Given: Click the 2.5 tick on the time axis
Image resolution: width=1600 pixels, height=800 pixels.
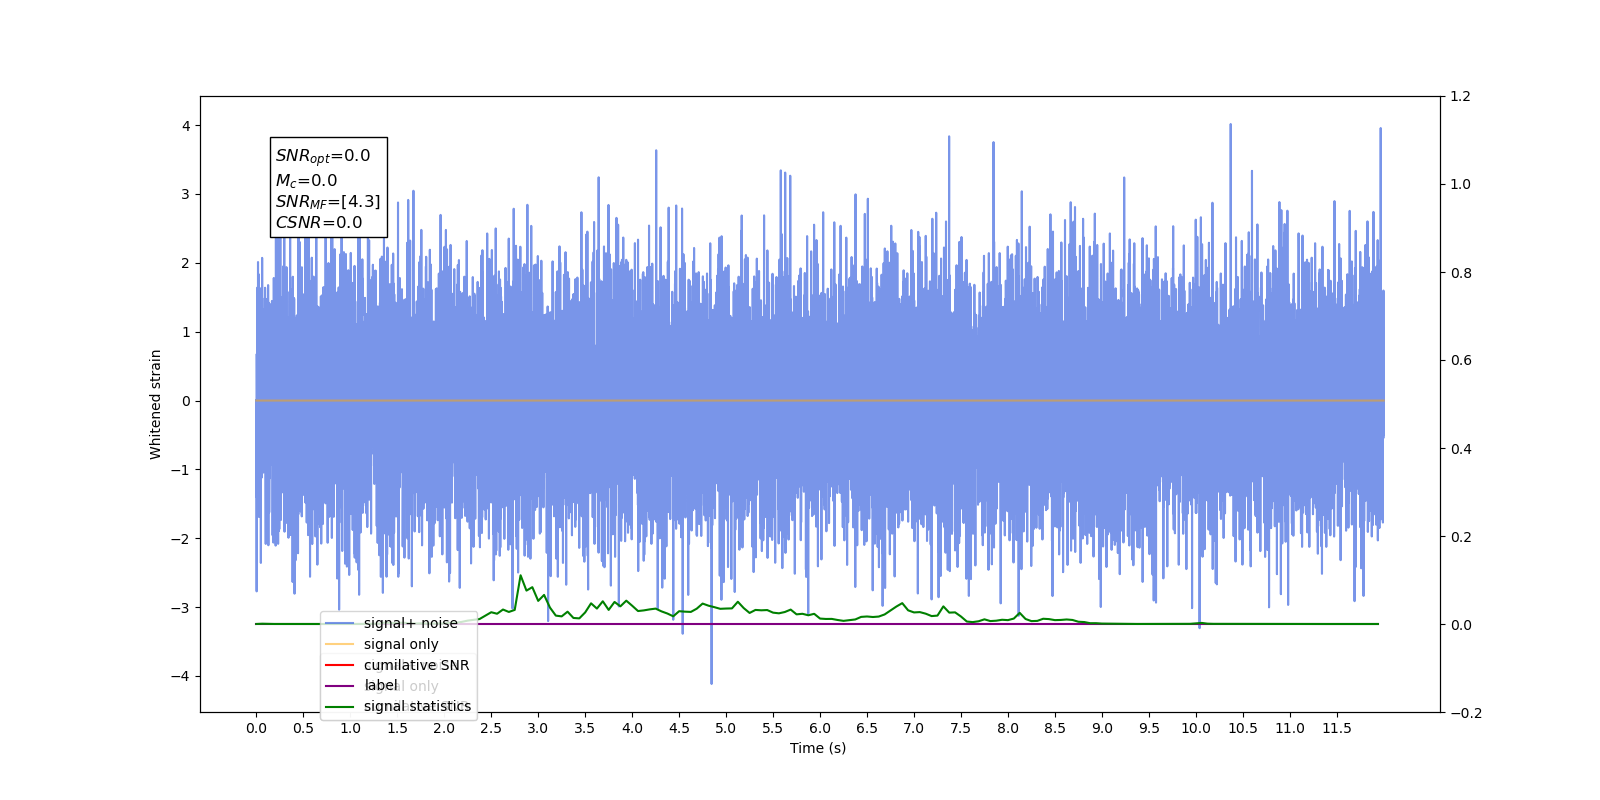Looking at the screenshot, I should [491, 728].
